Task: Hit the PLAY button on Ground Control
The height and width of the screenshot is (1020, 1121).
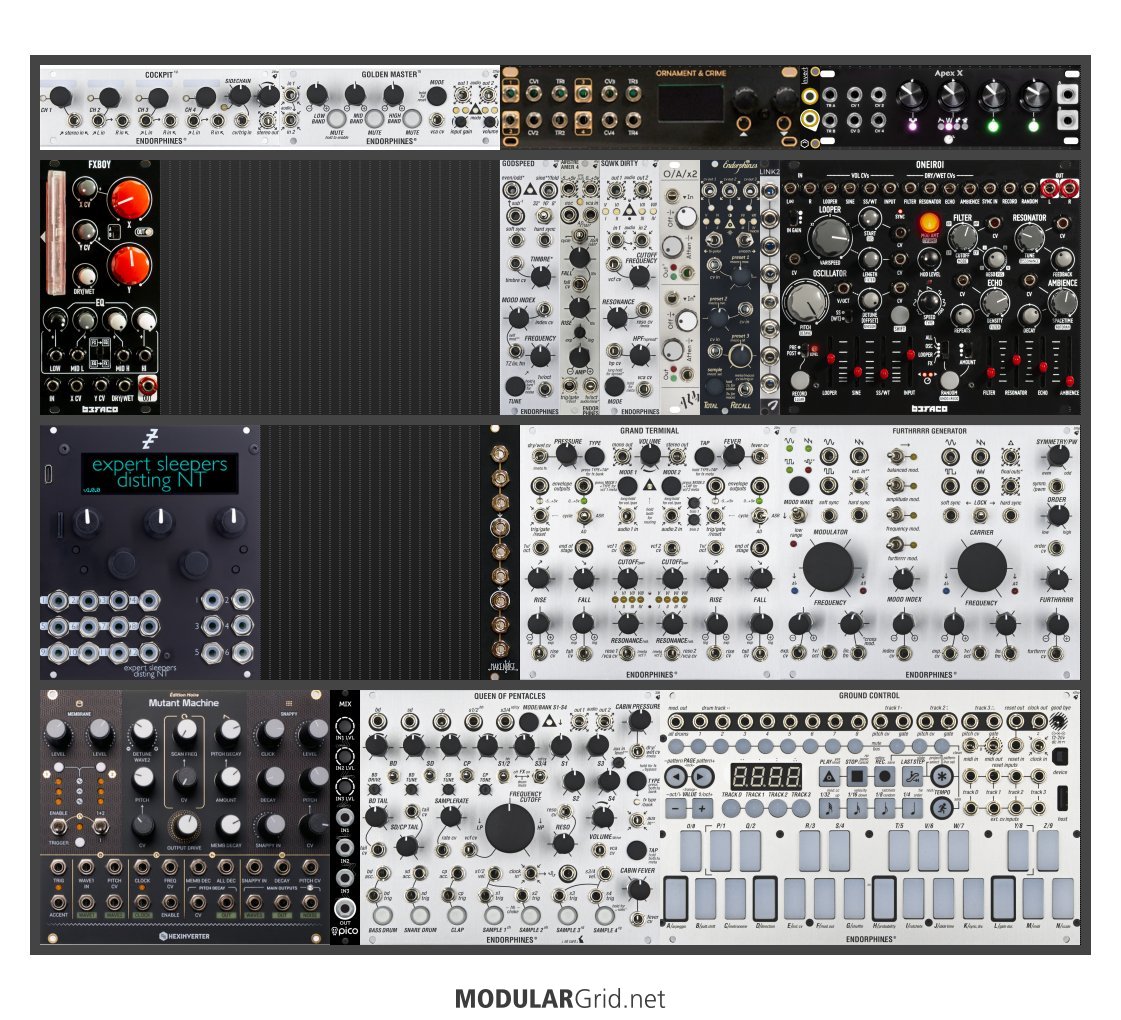Action: [829, 776]
